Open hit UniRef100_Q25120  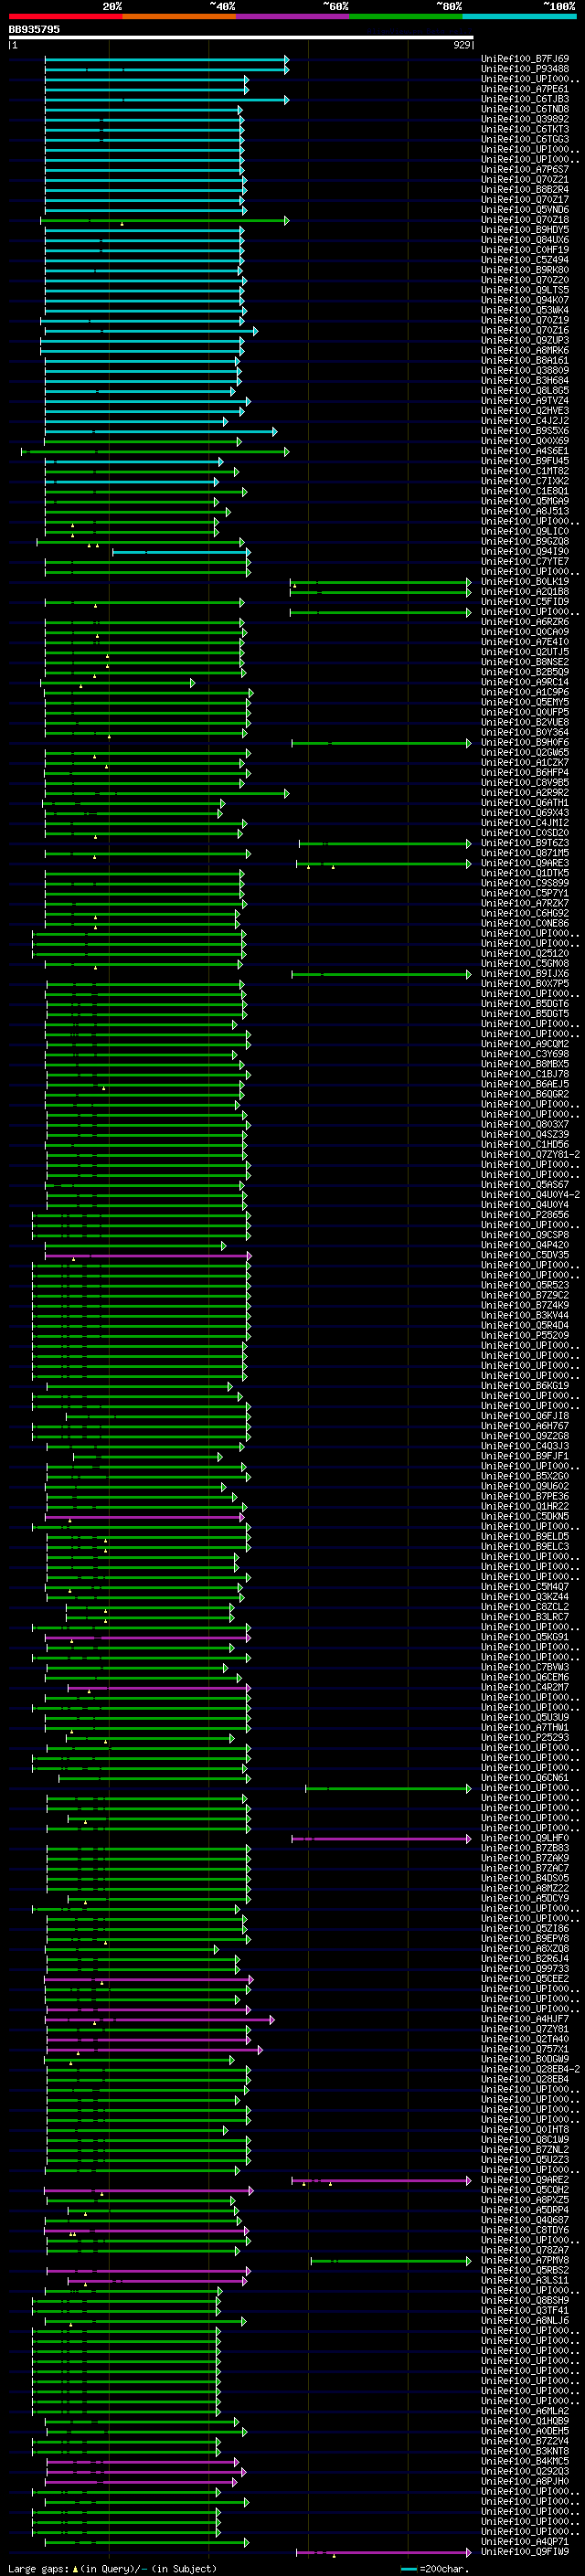click(525, 953)
